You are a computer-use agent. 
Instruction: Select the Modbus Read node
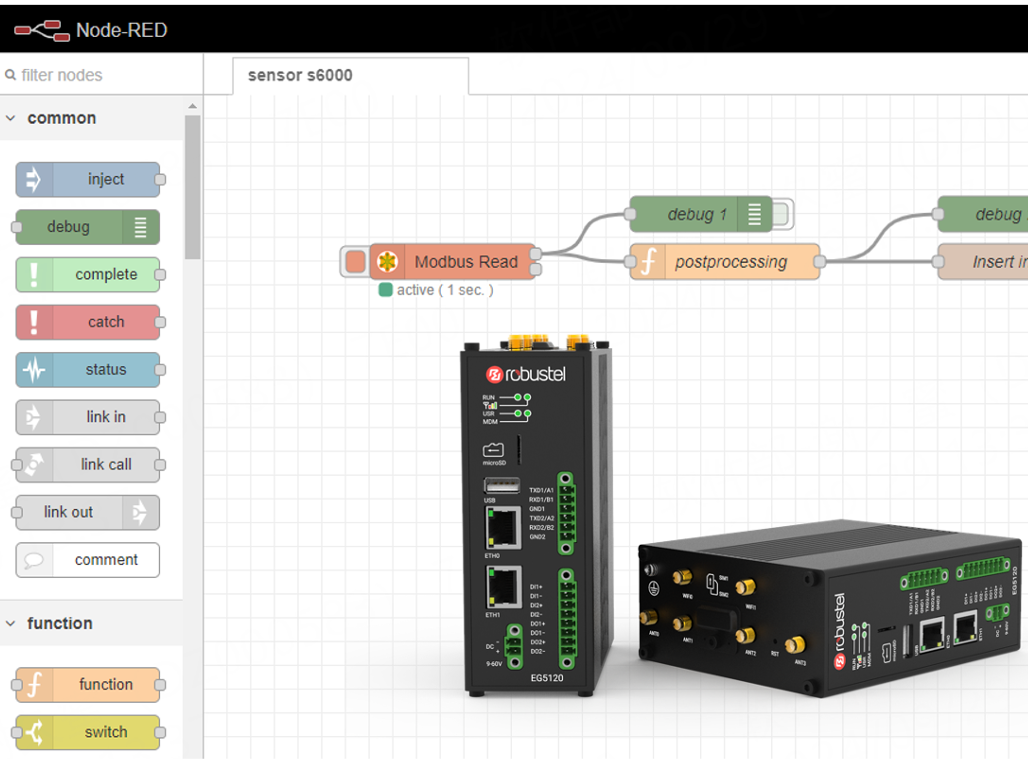coord(465,262)
